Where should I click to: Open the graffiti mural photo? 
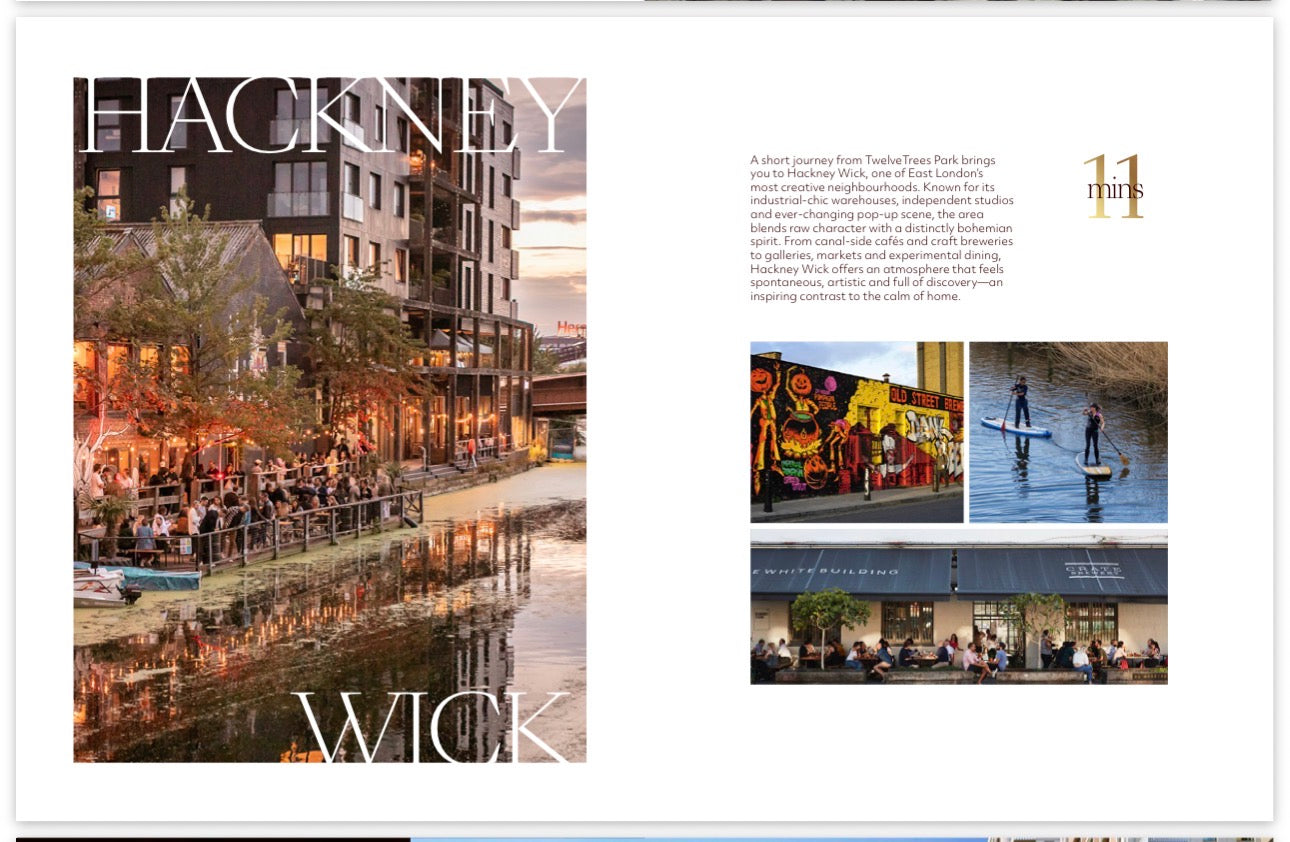857,432
